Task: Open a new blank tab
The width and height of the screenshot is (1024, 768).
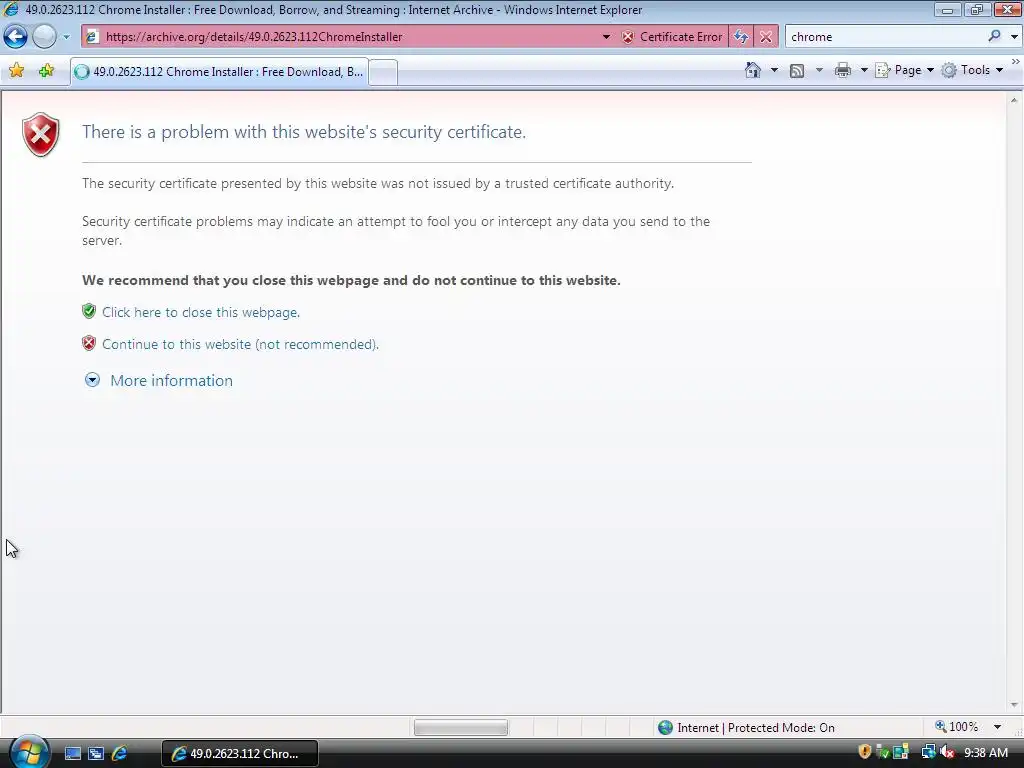Action: 383,72
